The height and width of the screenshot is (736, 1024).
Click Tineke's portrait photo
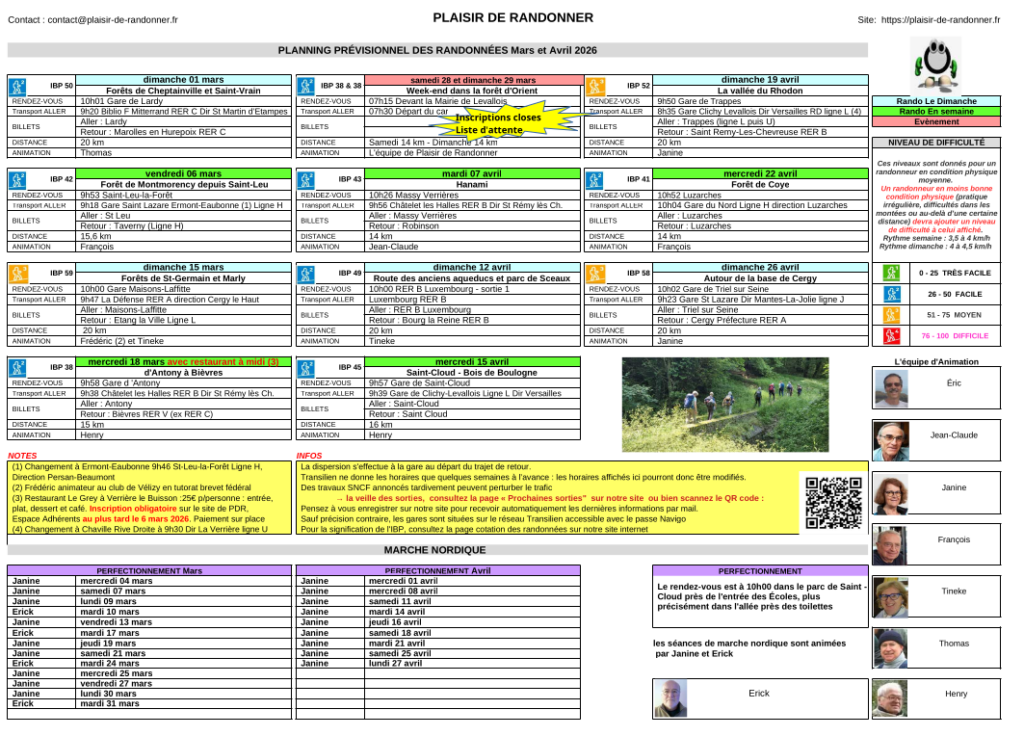pyautogui.click(x=891, y=595)
